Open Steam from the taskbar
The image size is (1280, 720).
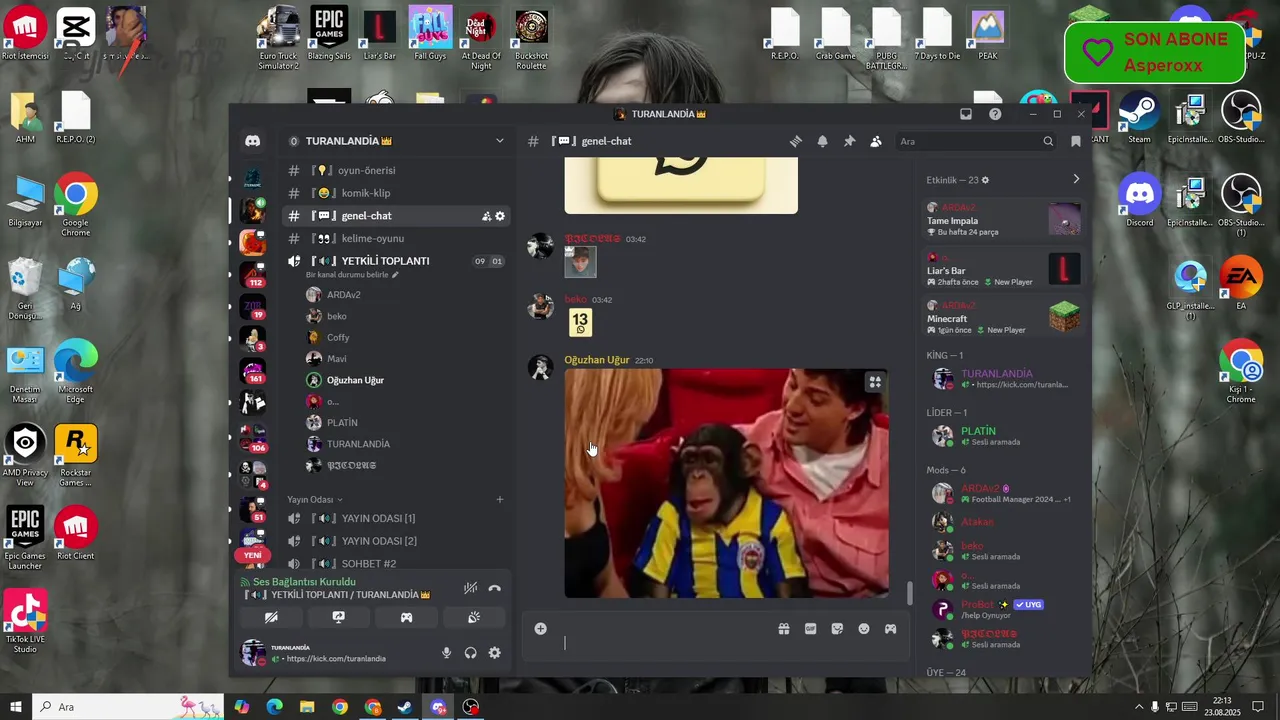click(405, 707)
